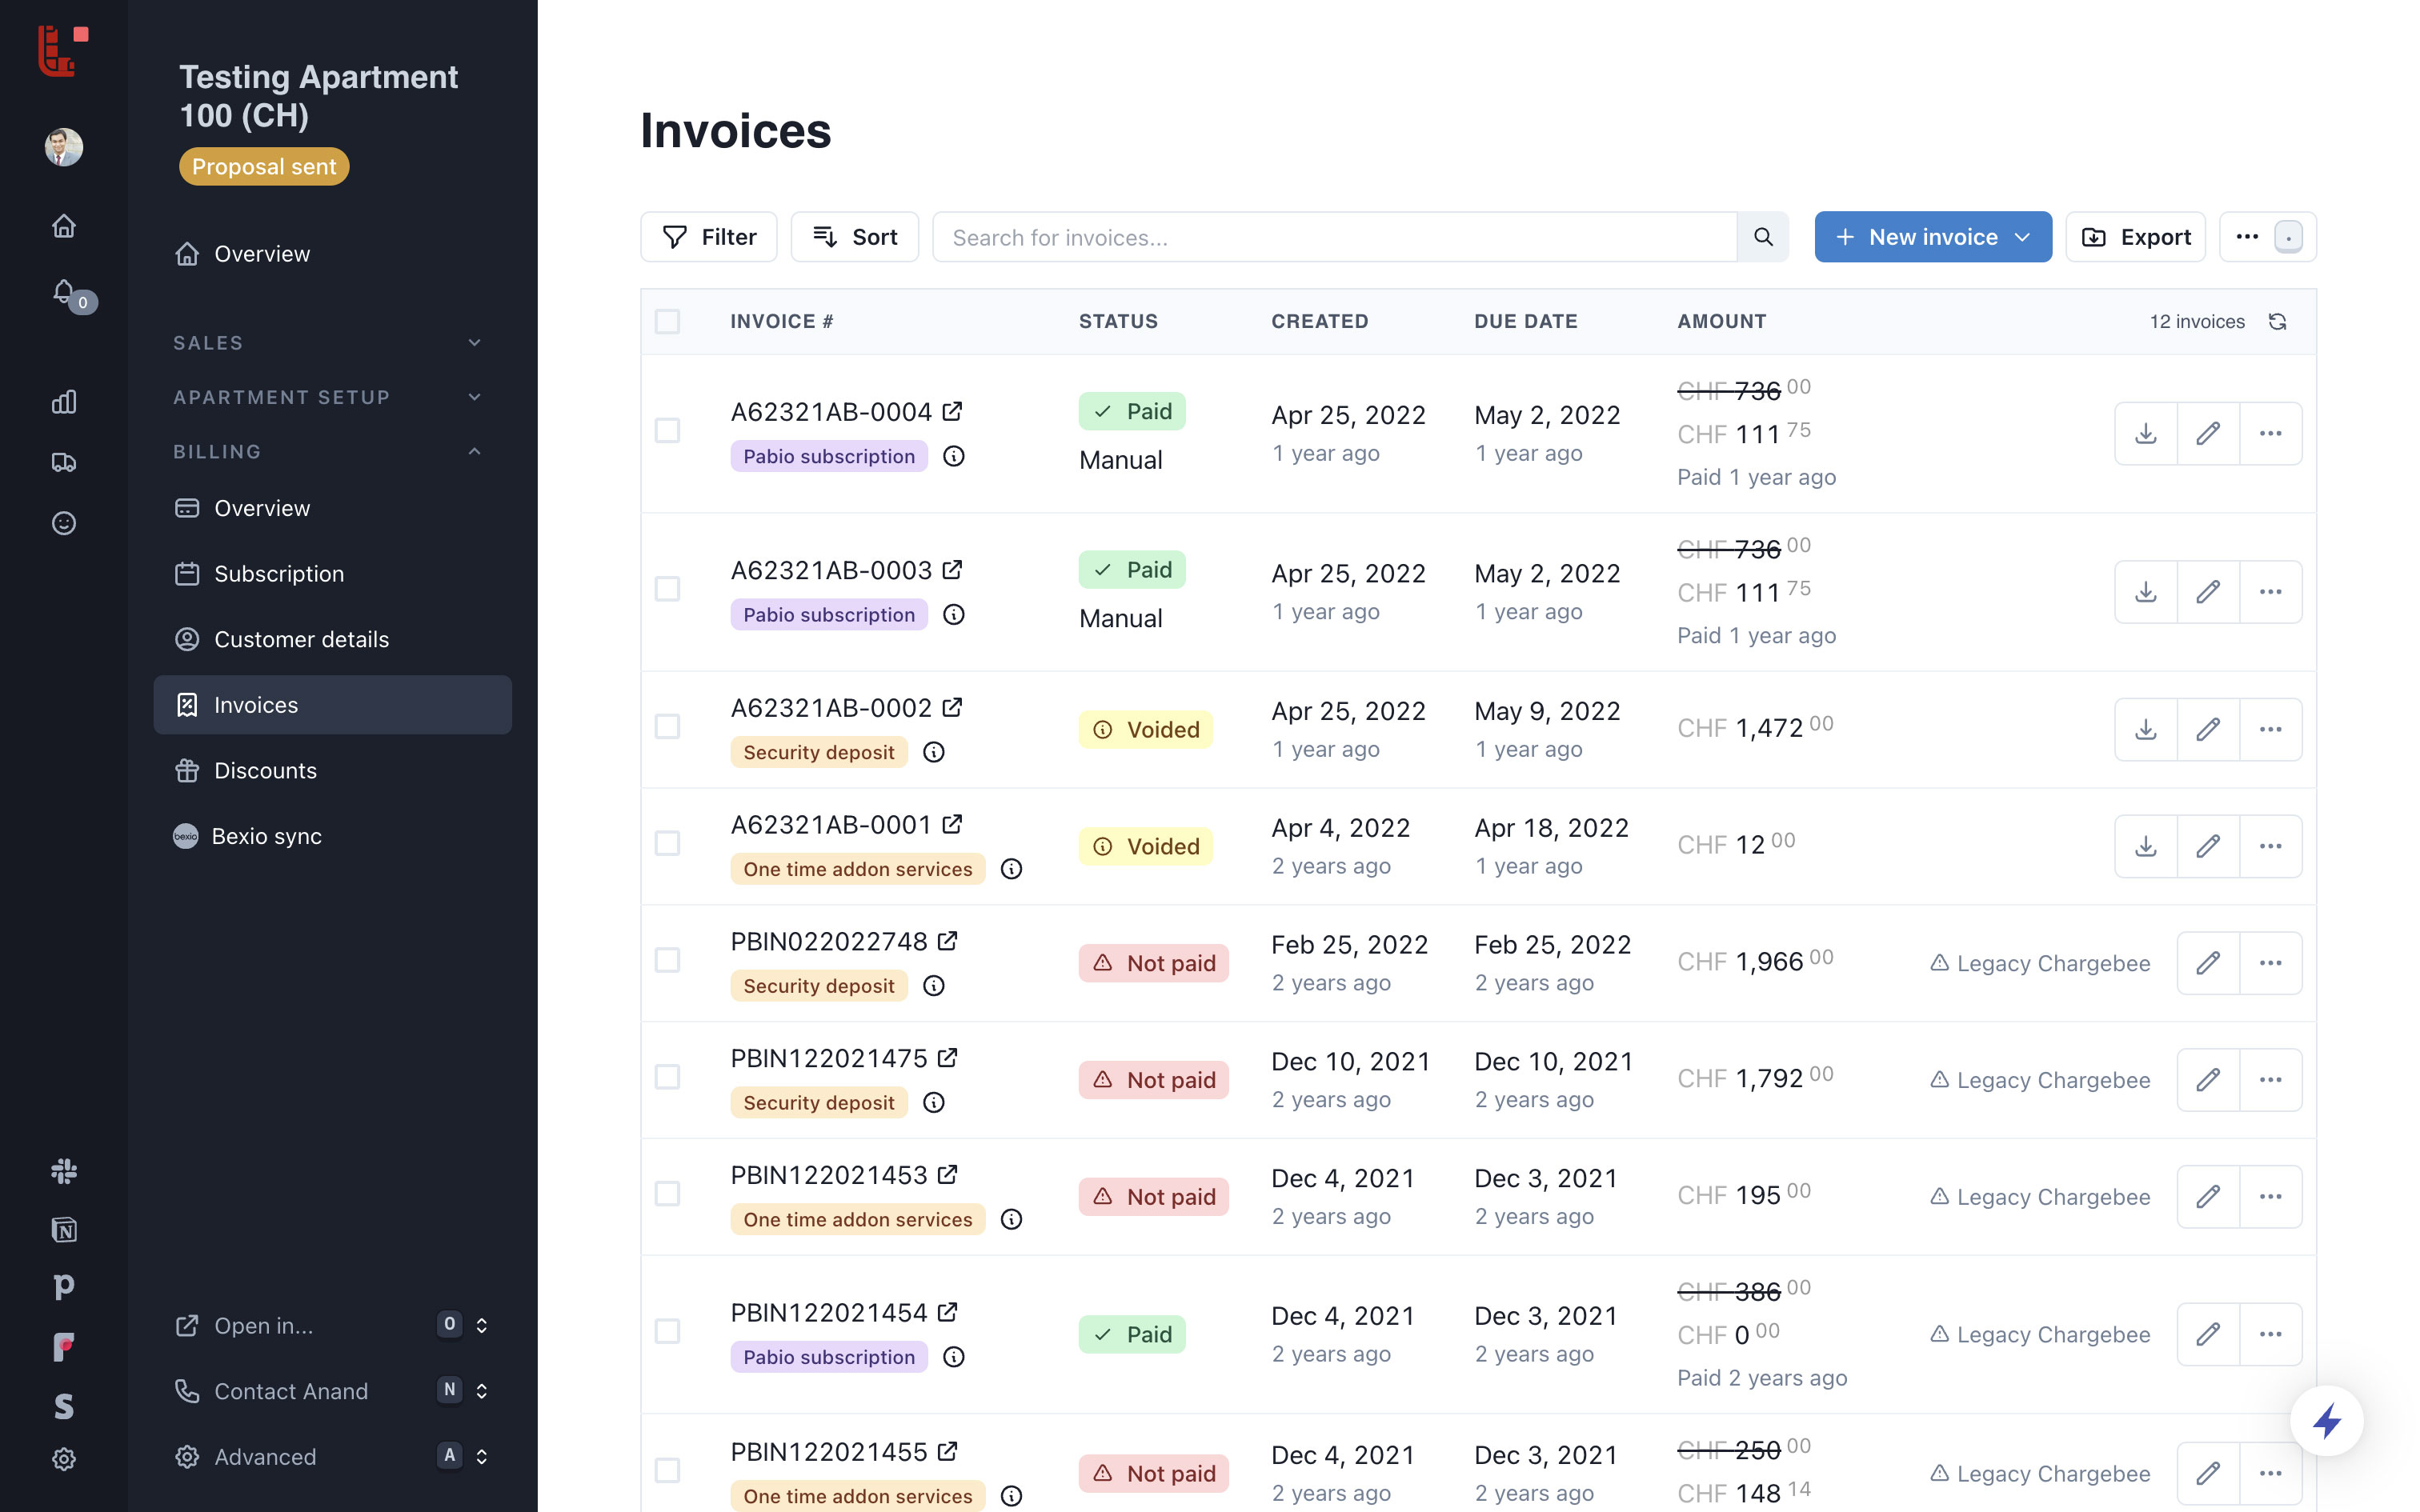Open the notifications bell in the left rail
This screenshot has width=2420, height=1512.
(x=64, y=291)
